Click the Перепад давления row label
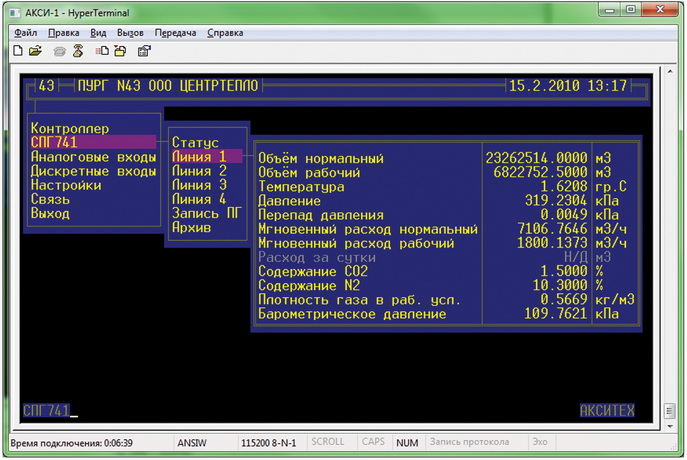Image resolution: width=687 pixels, height=460 pixels. [321, 215]
